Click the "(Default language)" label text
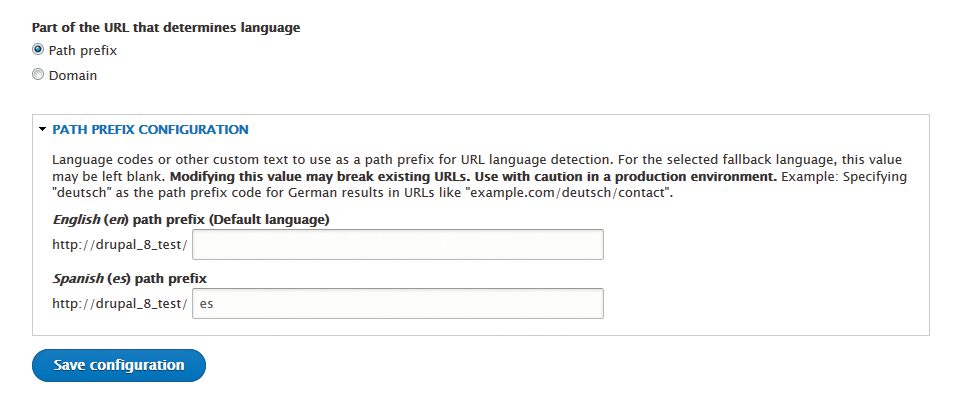961x396 pixels. [269, 219]
